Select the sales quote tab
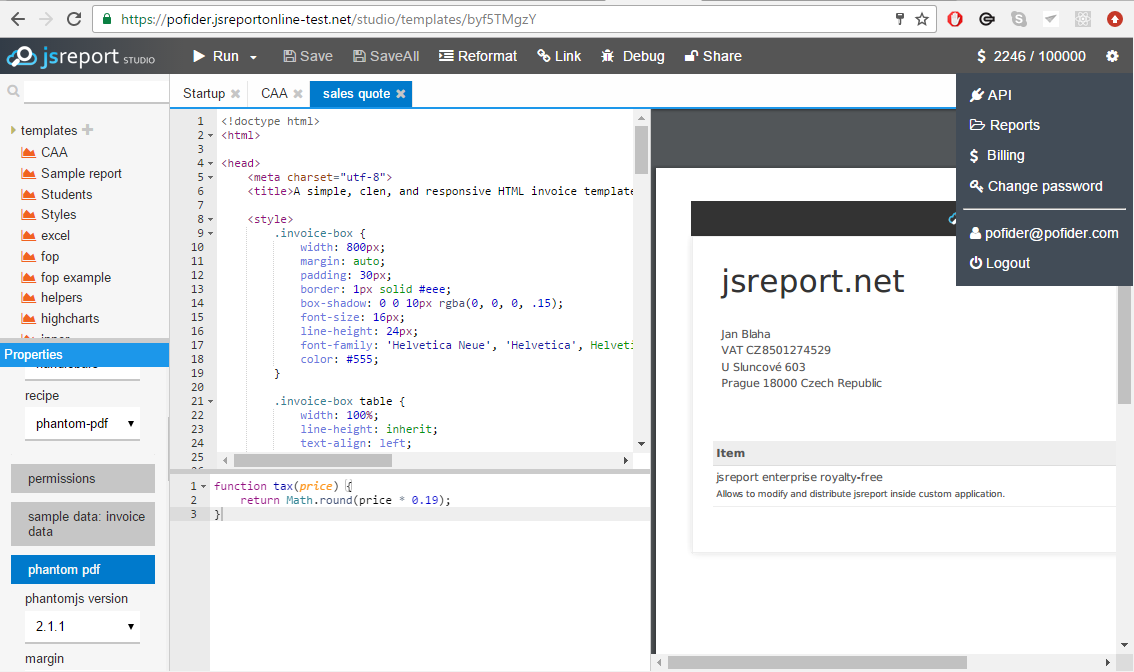This screenshot has height=672, width=1134. click(357, 93)
